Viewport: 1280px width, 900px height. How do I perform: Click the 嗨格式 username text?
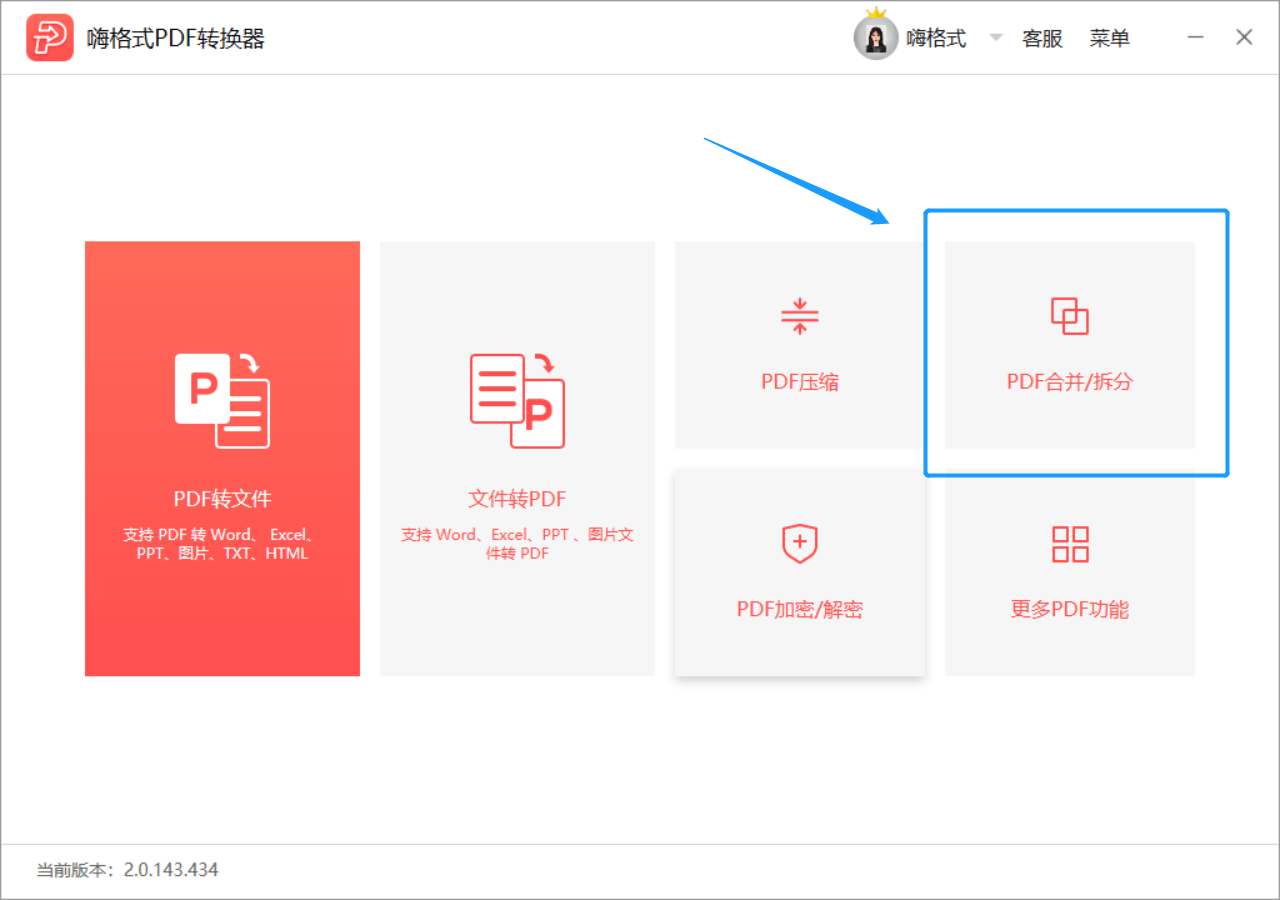pyautogui.click(x=936, y=38)
